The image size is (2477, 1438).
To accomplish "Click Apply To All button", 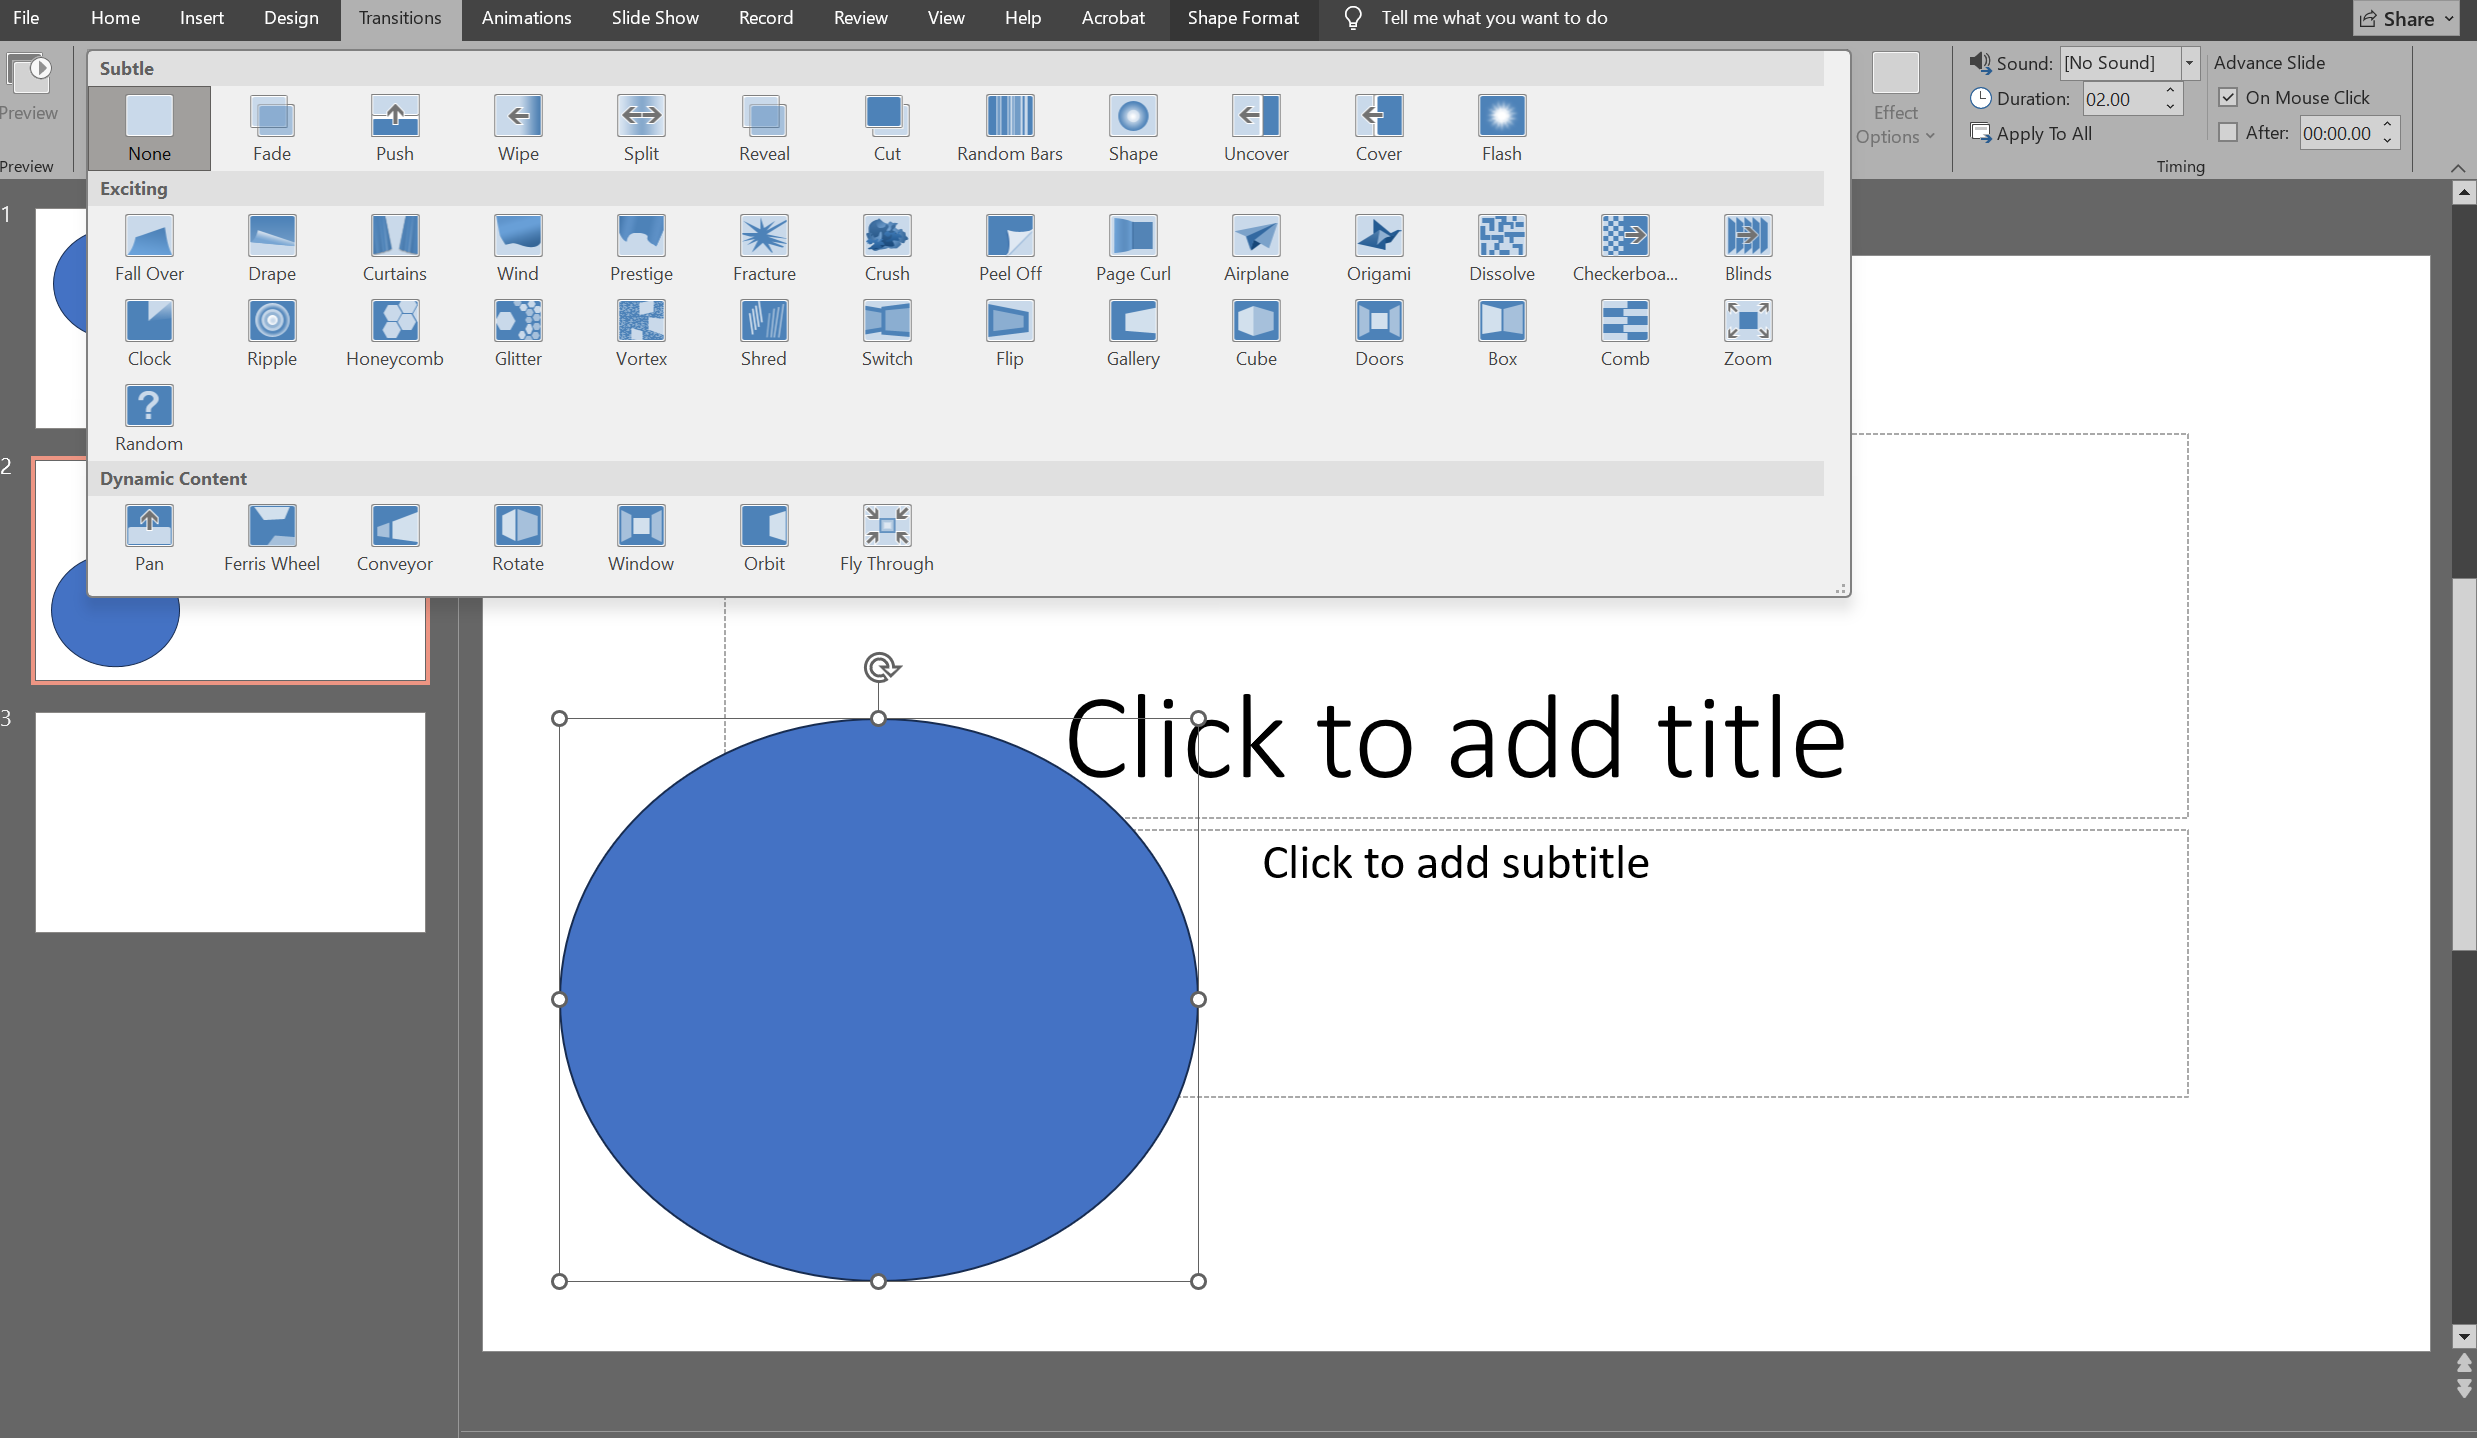I will pos(2031,134).
